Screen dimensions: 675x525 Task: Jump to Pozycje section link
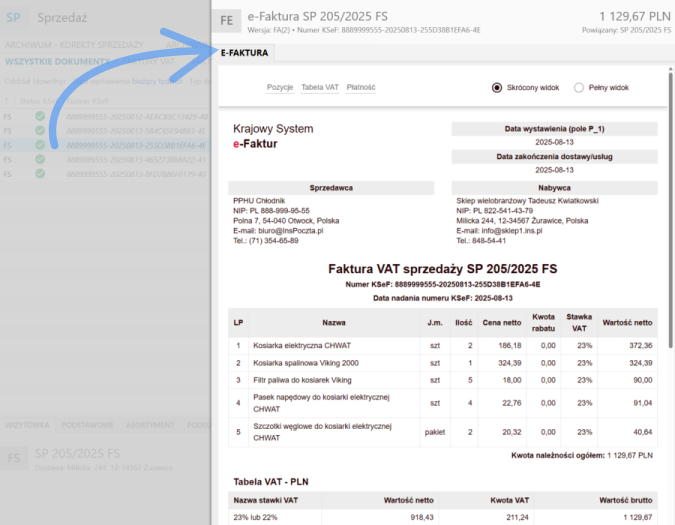(x=280, y=88)
